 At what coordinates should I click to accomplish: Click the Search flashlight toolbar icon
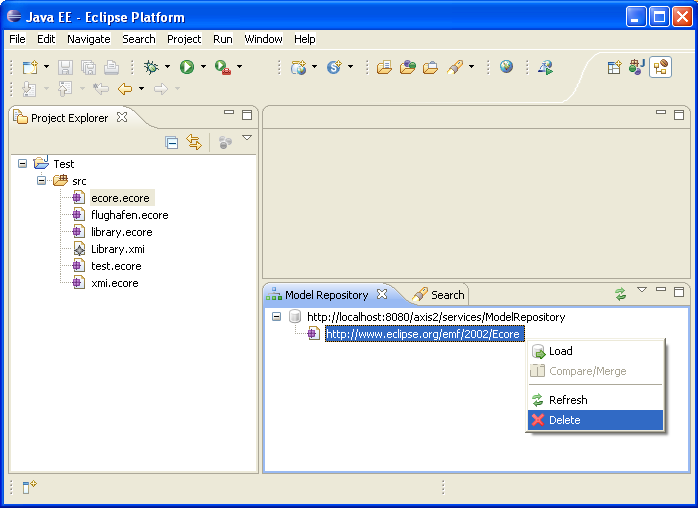[x=455, y=67]
